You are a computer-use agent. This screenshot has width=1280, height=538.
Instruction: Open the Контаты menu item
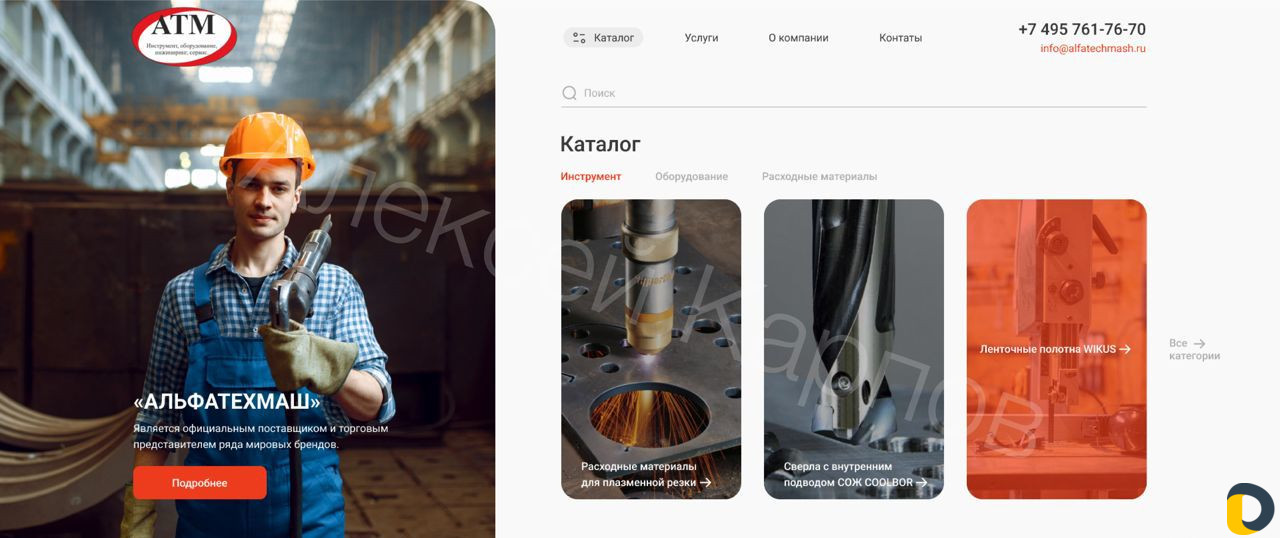(x=900, y=38)
